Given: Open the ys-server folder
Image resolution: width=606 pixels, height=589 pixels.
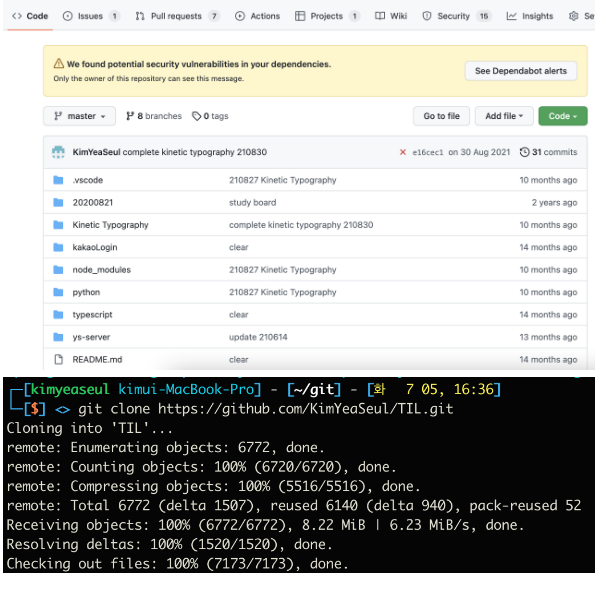Looking at the screenshot, I should pyautogui.click(x=91, y=337).
